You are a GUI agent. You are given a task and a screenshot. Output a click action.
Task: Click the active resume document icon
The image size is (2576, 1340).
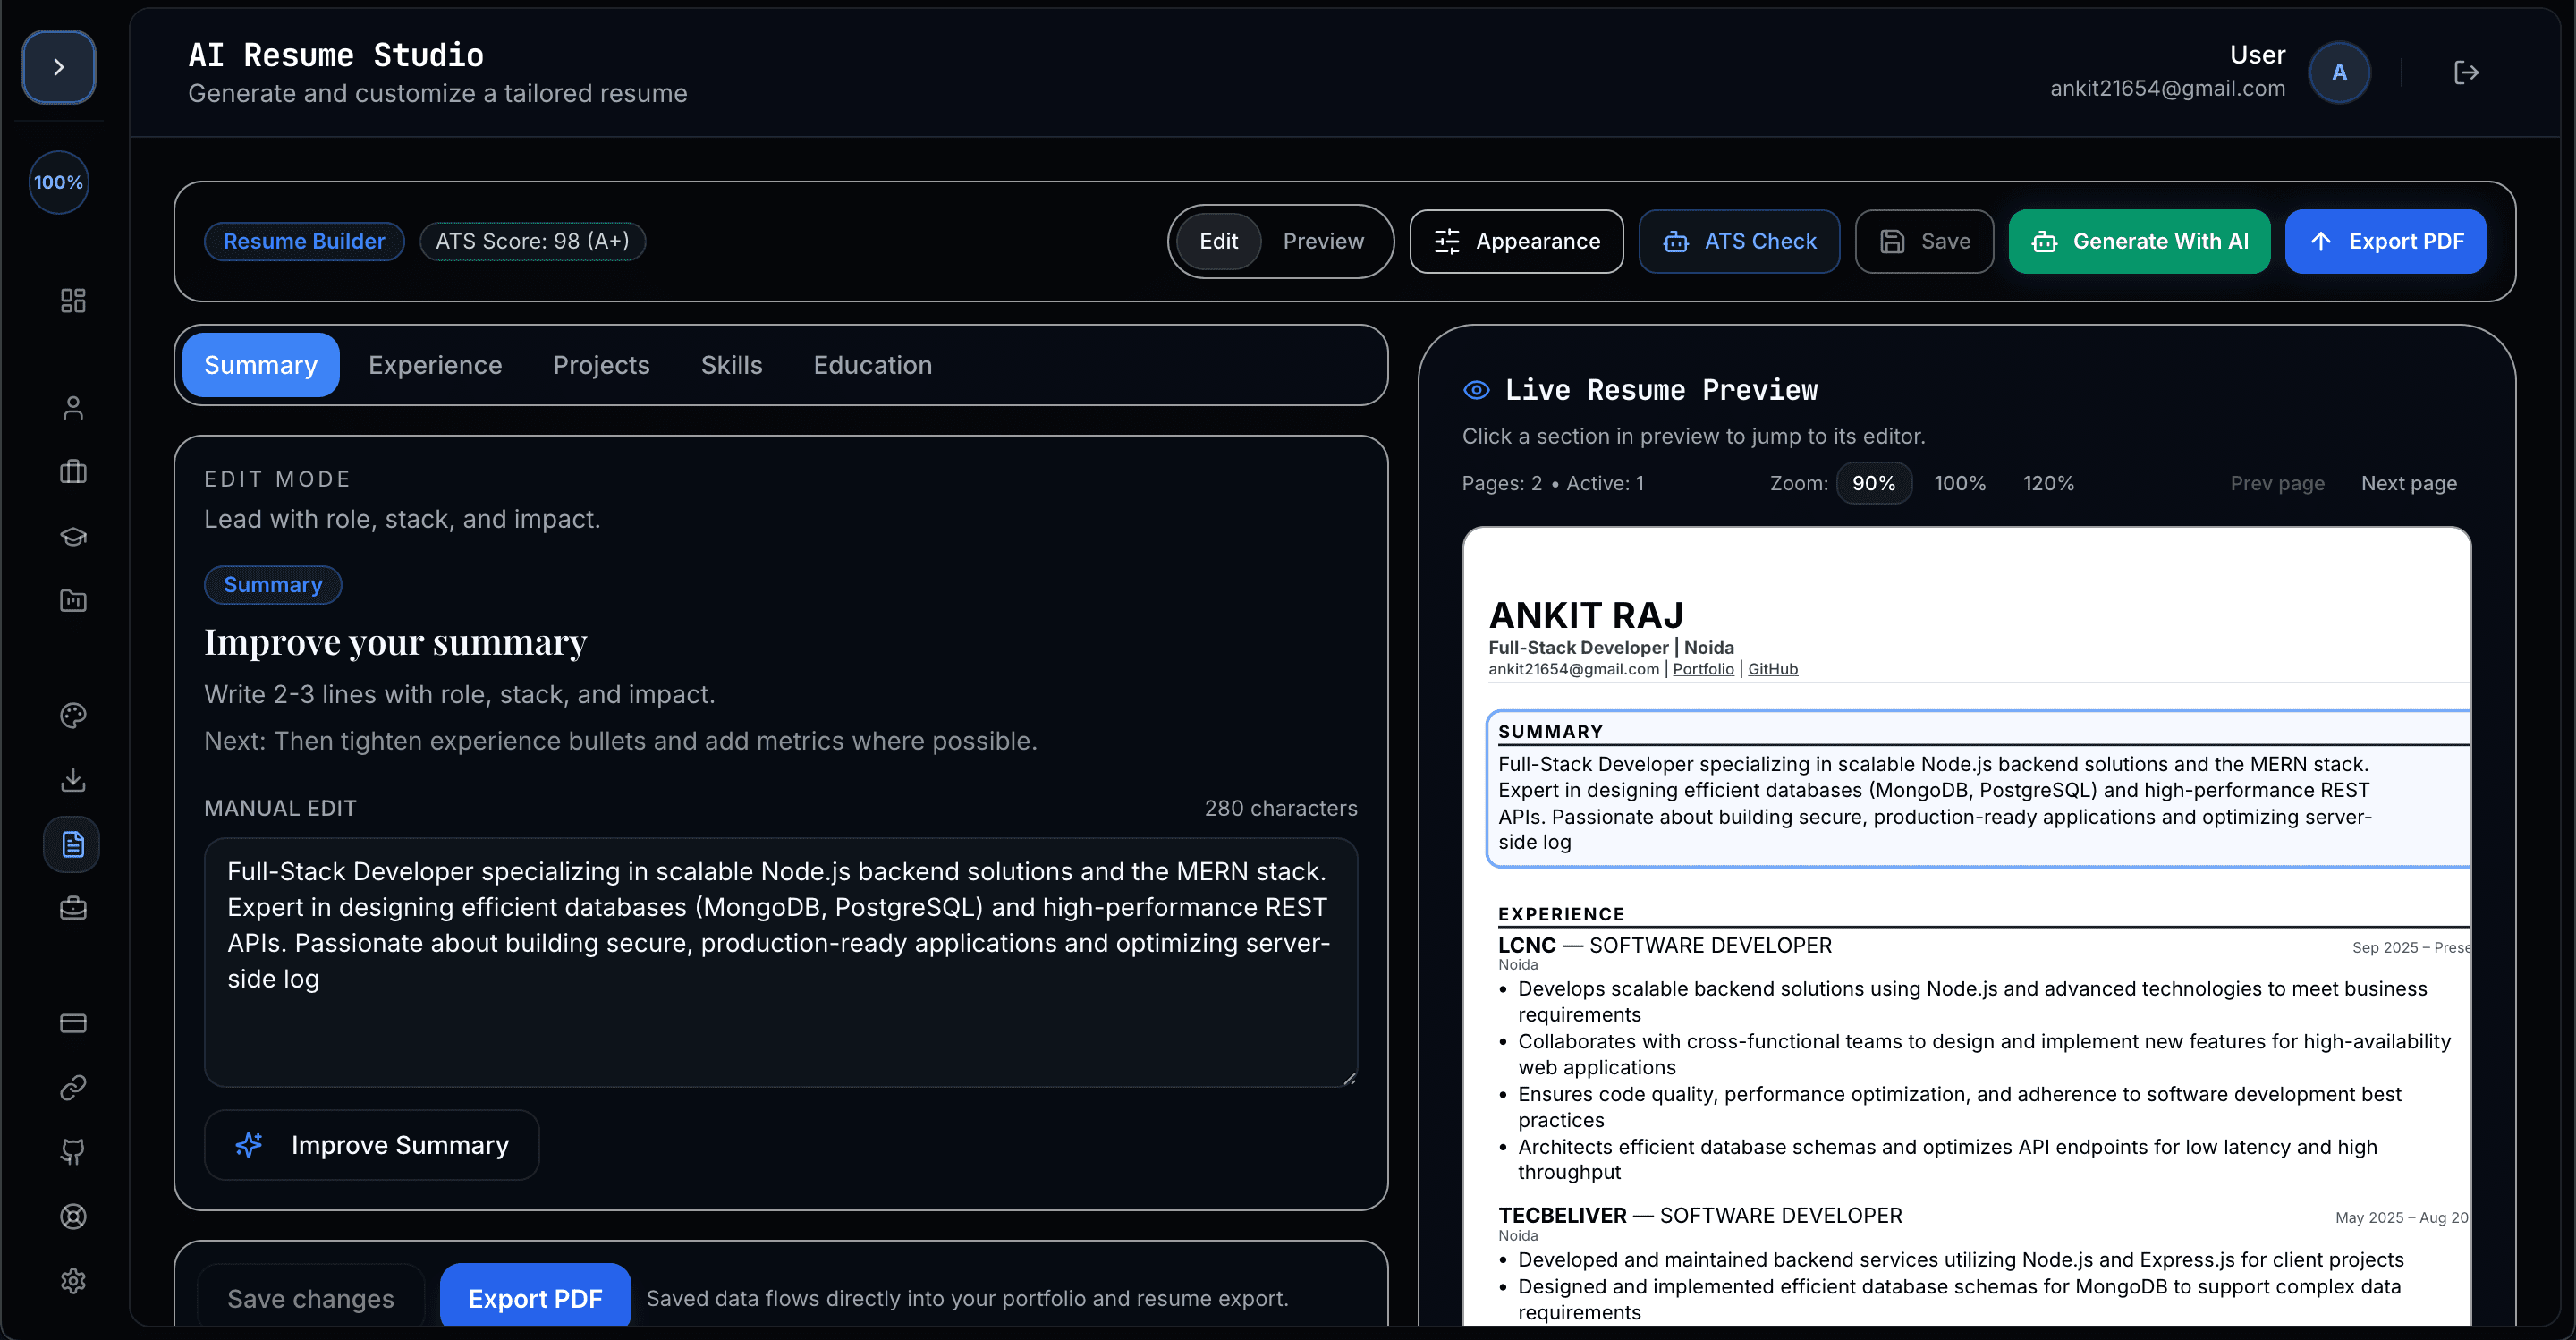(x=72, y=844)
